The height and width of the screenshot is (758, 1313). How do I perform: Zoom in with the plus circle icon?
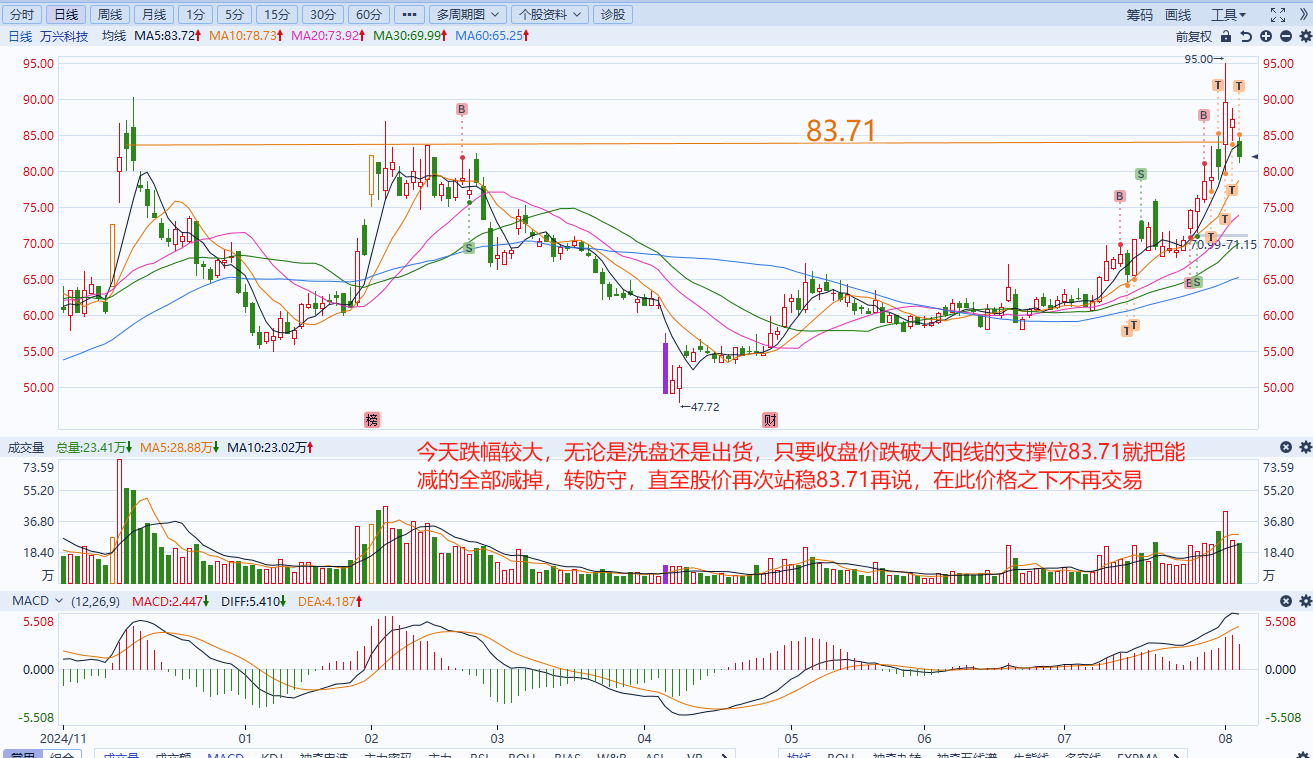coord(1266,36)
